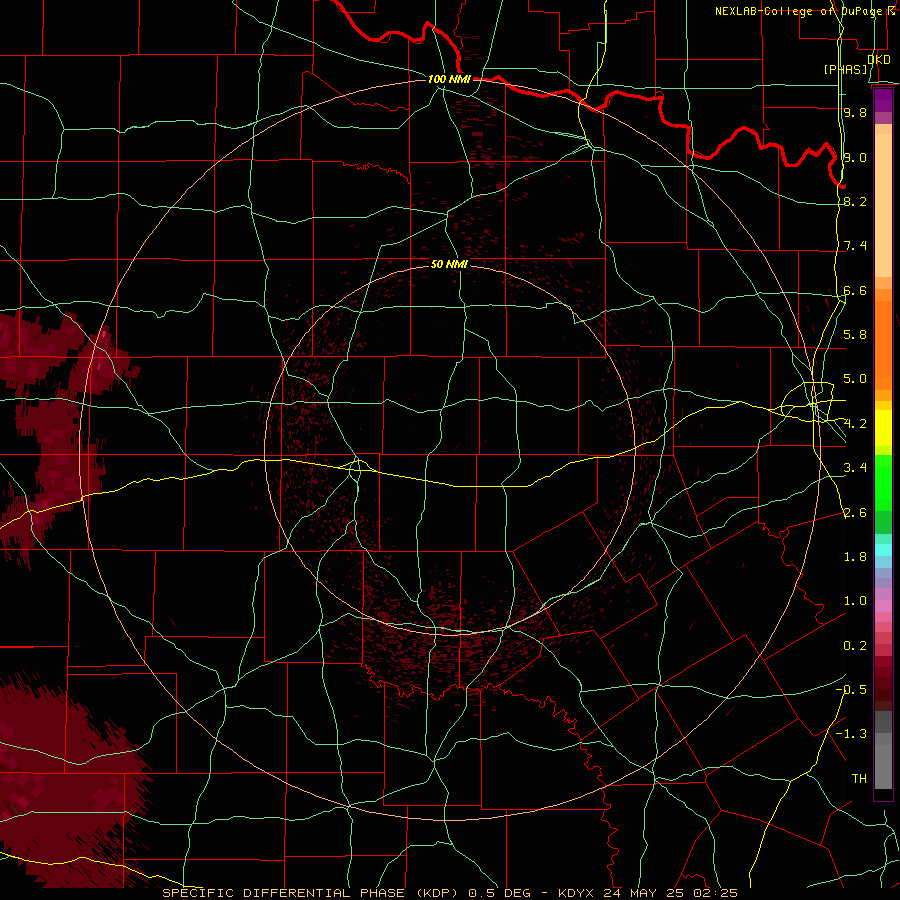Click the 4.2 value on the scale
Screen dimensions: 900x900
(x=855, y=424)
